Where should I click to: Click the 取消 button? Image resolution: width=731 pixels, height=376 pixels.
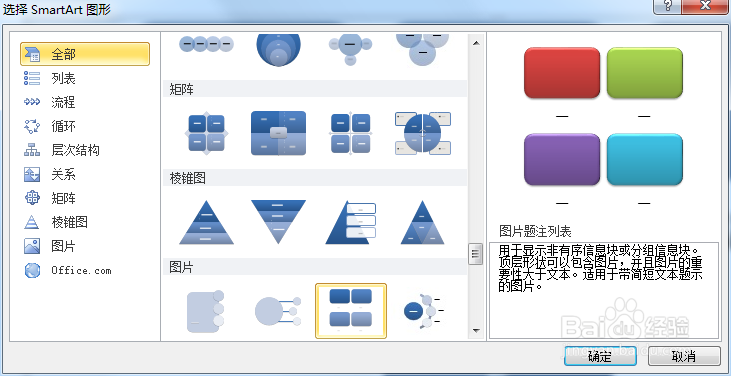click(684, 356)
